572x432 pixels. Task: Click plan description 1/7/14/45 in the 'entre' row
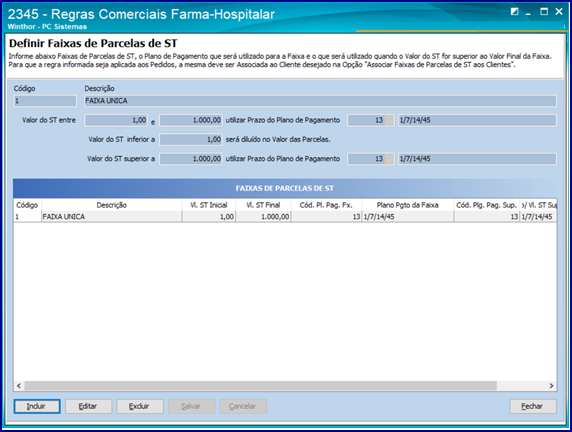click(x=477, y=120)
